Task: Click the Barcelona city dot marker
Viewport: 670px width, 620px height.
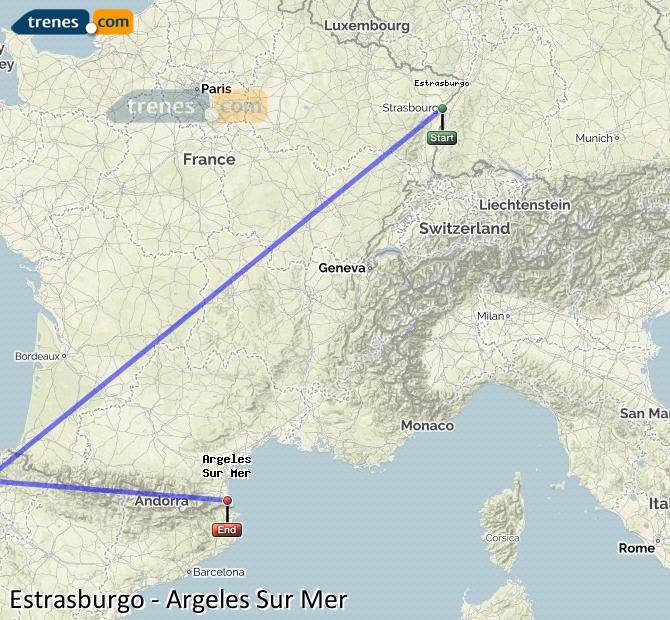Action: click(189, 572)
